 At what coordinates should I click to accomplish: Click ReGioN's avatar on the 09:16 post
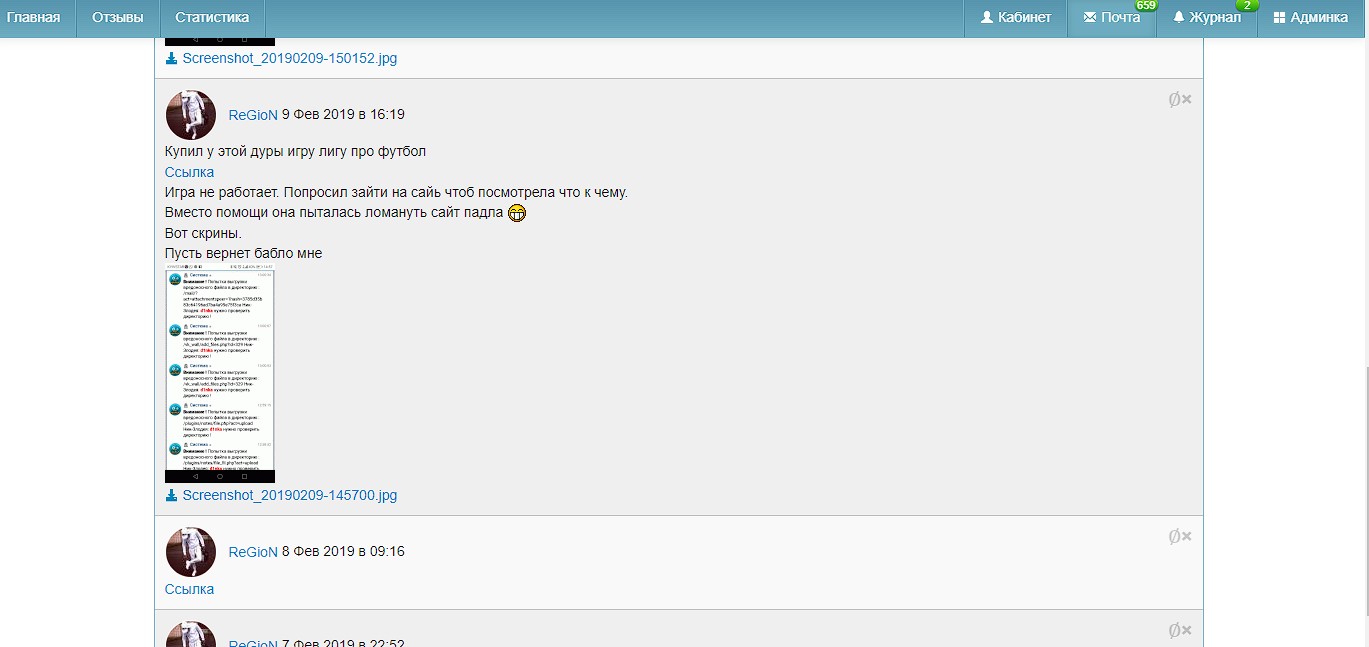[191, 552]
